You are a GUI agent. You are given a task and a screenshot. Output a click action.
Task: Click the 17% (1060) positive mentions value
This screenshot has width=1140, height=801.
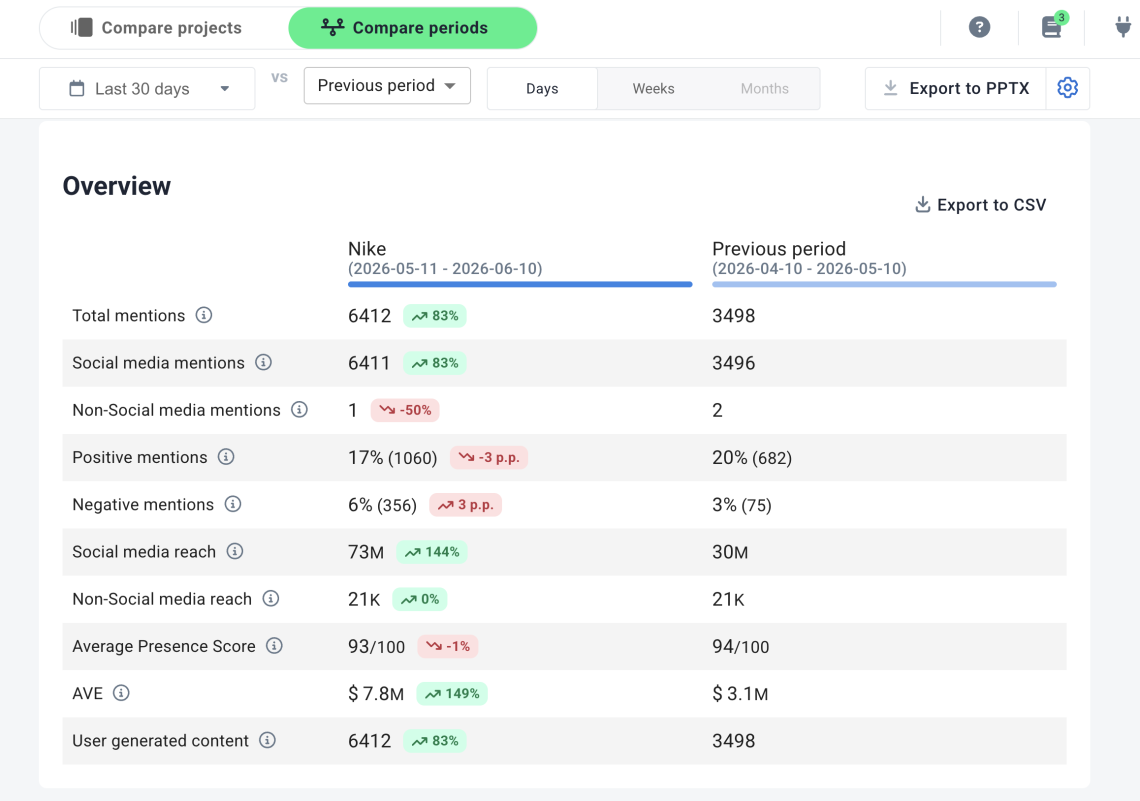point(393,458)
